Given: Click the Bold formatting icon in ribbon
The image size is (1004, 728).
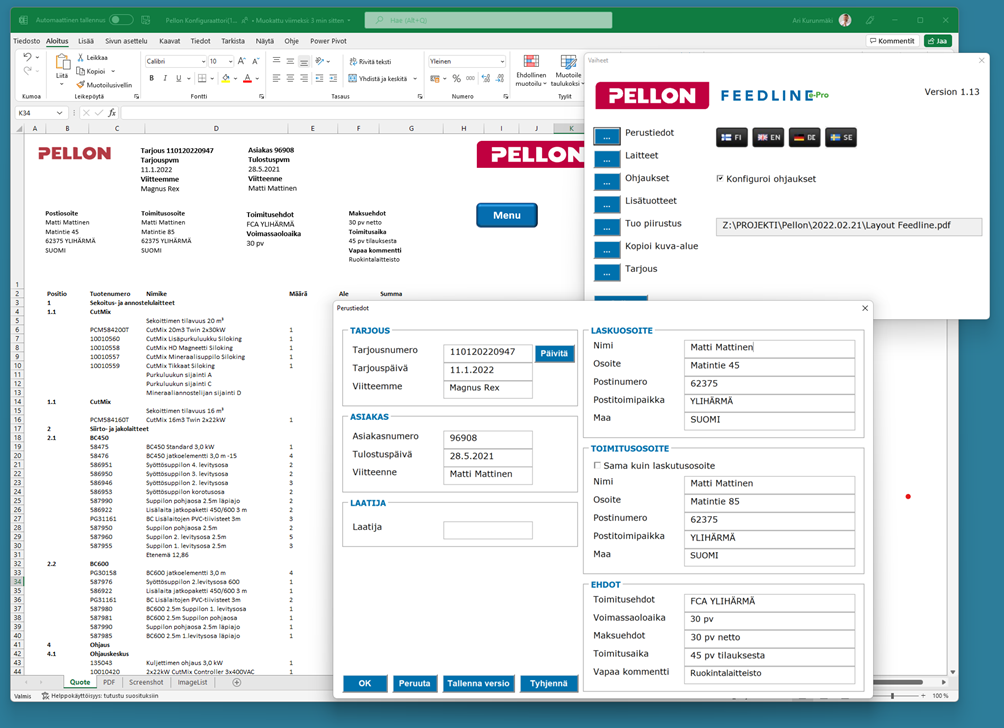Looking at the screenshot, I should (x=152, y=79).
